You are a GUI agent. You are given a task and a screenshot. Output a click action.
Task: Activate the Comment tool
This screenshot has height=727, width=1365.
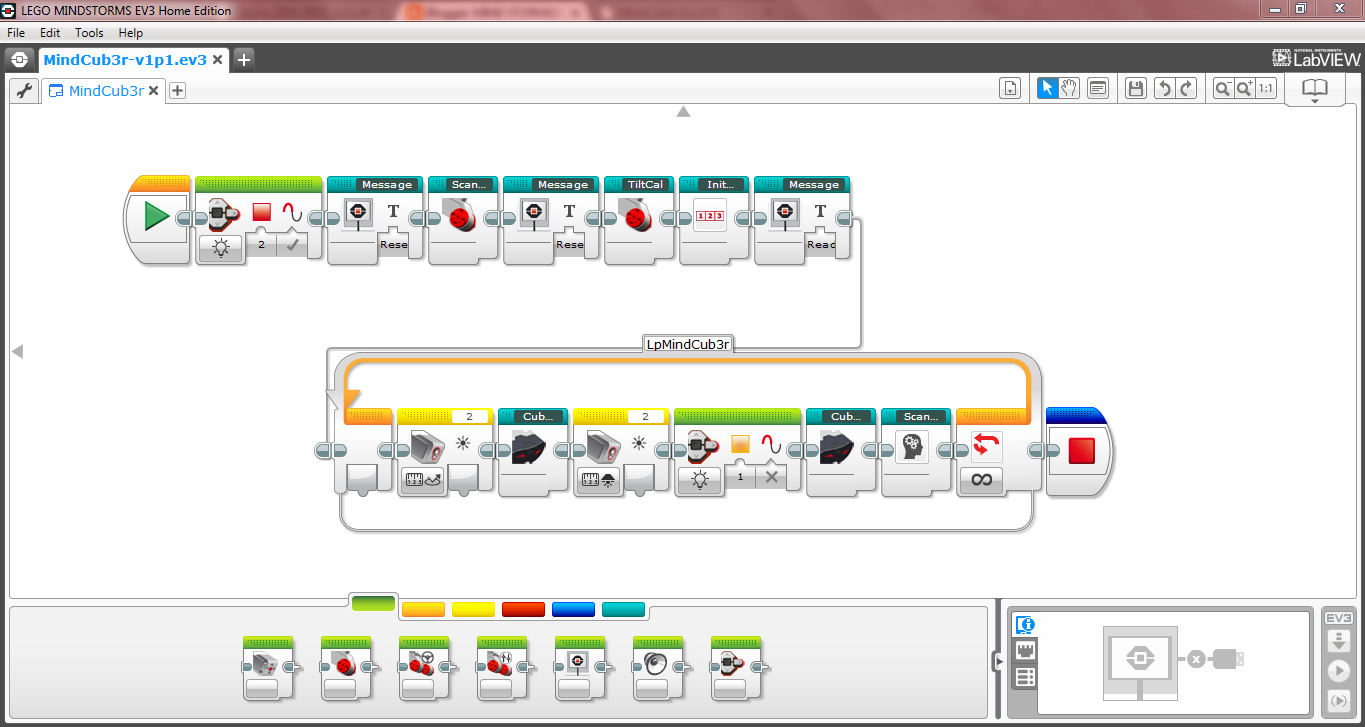[x=1098, y=89]
